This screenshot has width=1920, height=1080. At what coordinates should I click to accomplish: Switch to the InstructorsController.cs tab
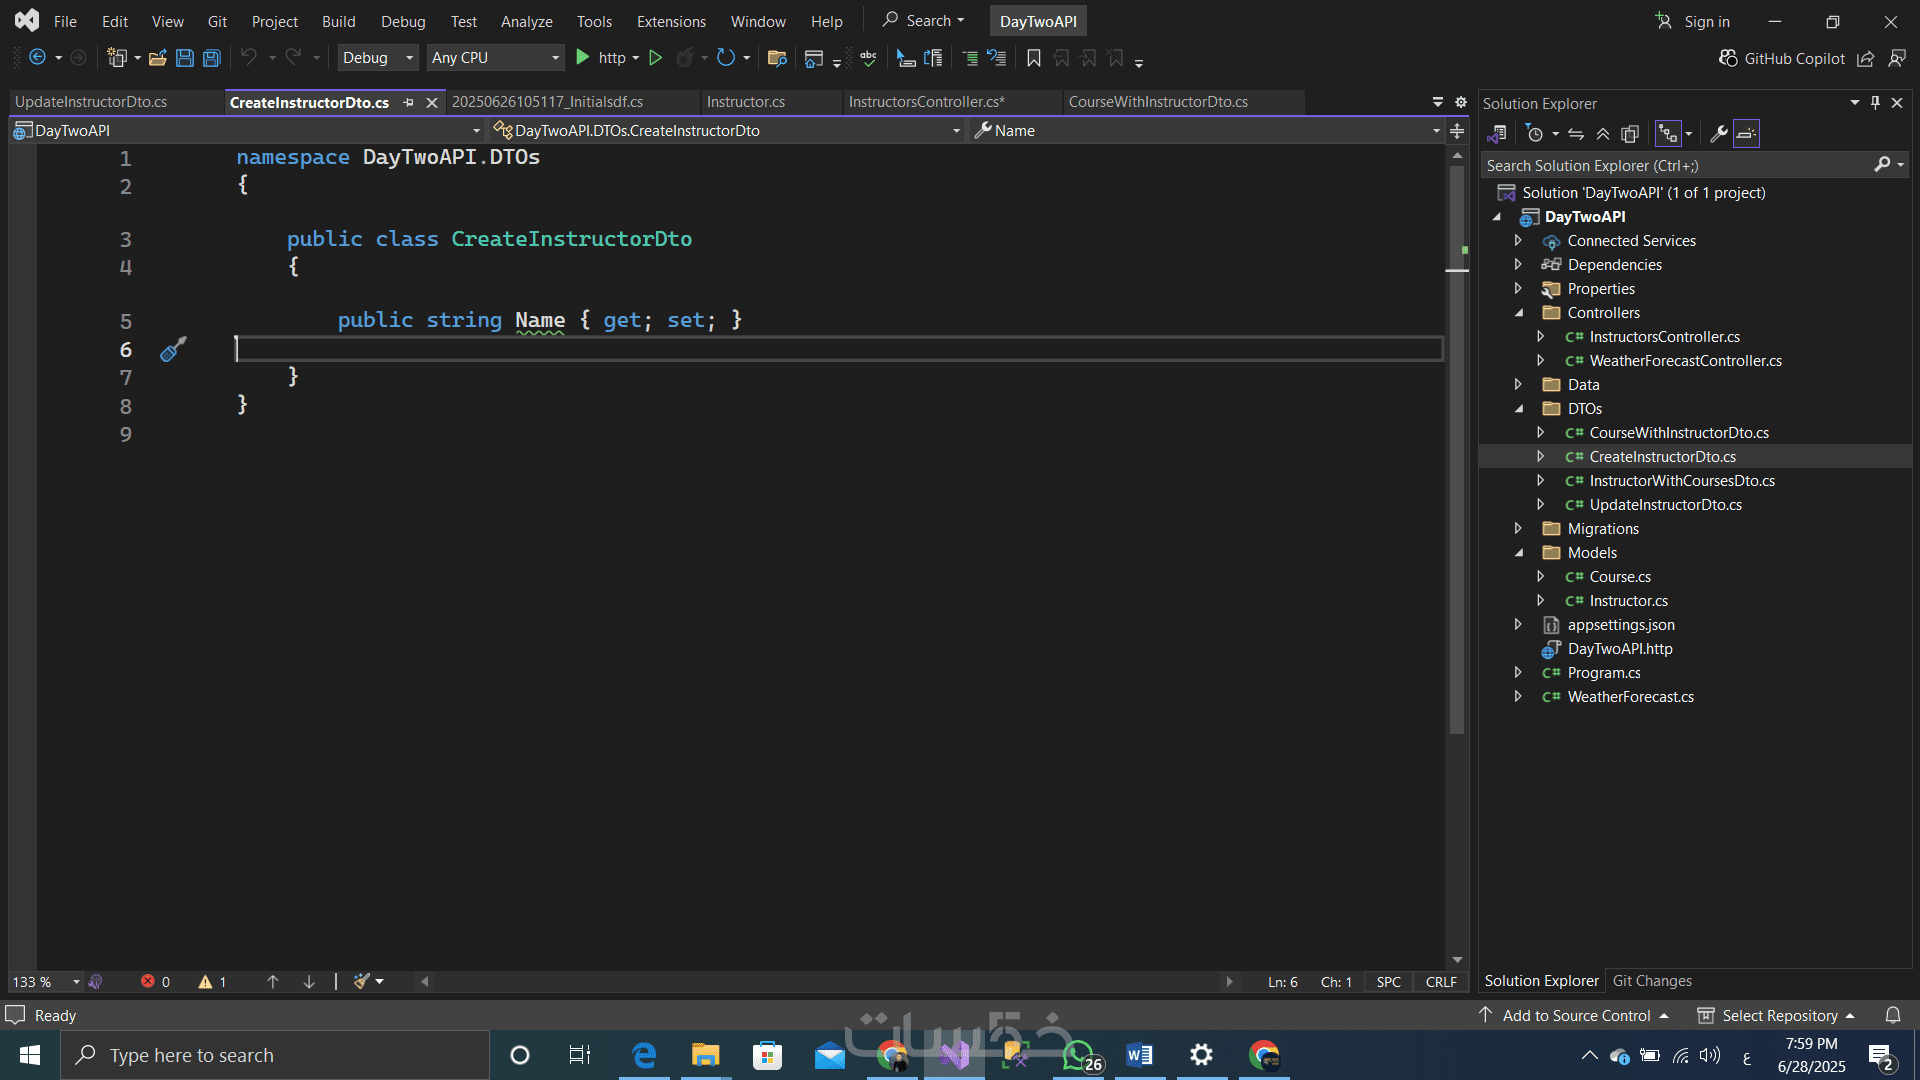tap(926, 102)
